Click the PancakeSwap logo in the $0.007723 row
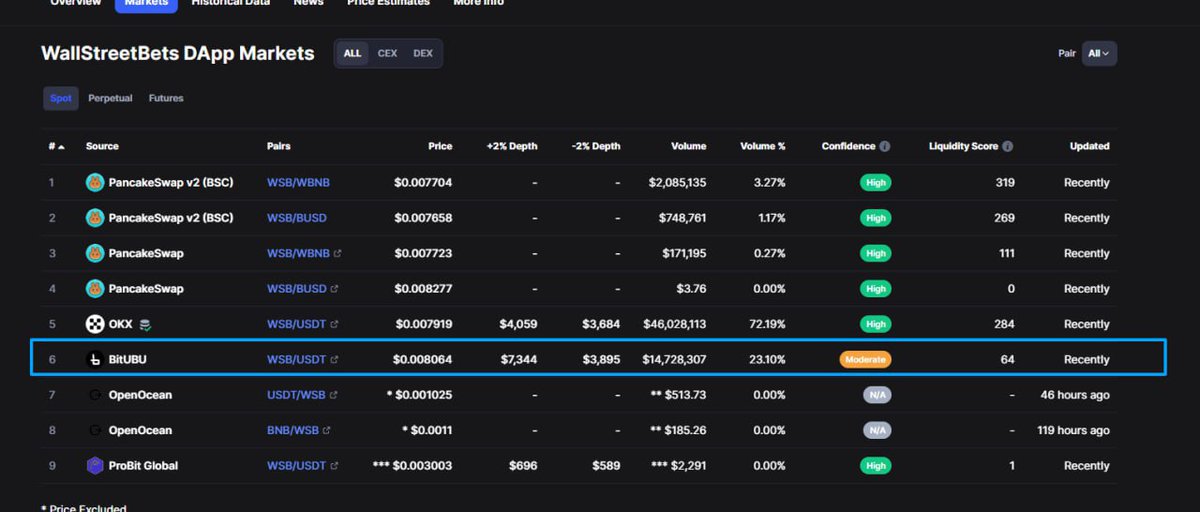 tap(95, 253)
